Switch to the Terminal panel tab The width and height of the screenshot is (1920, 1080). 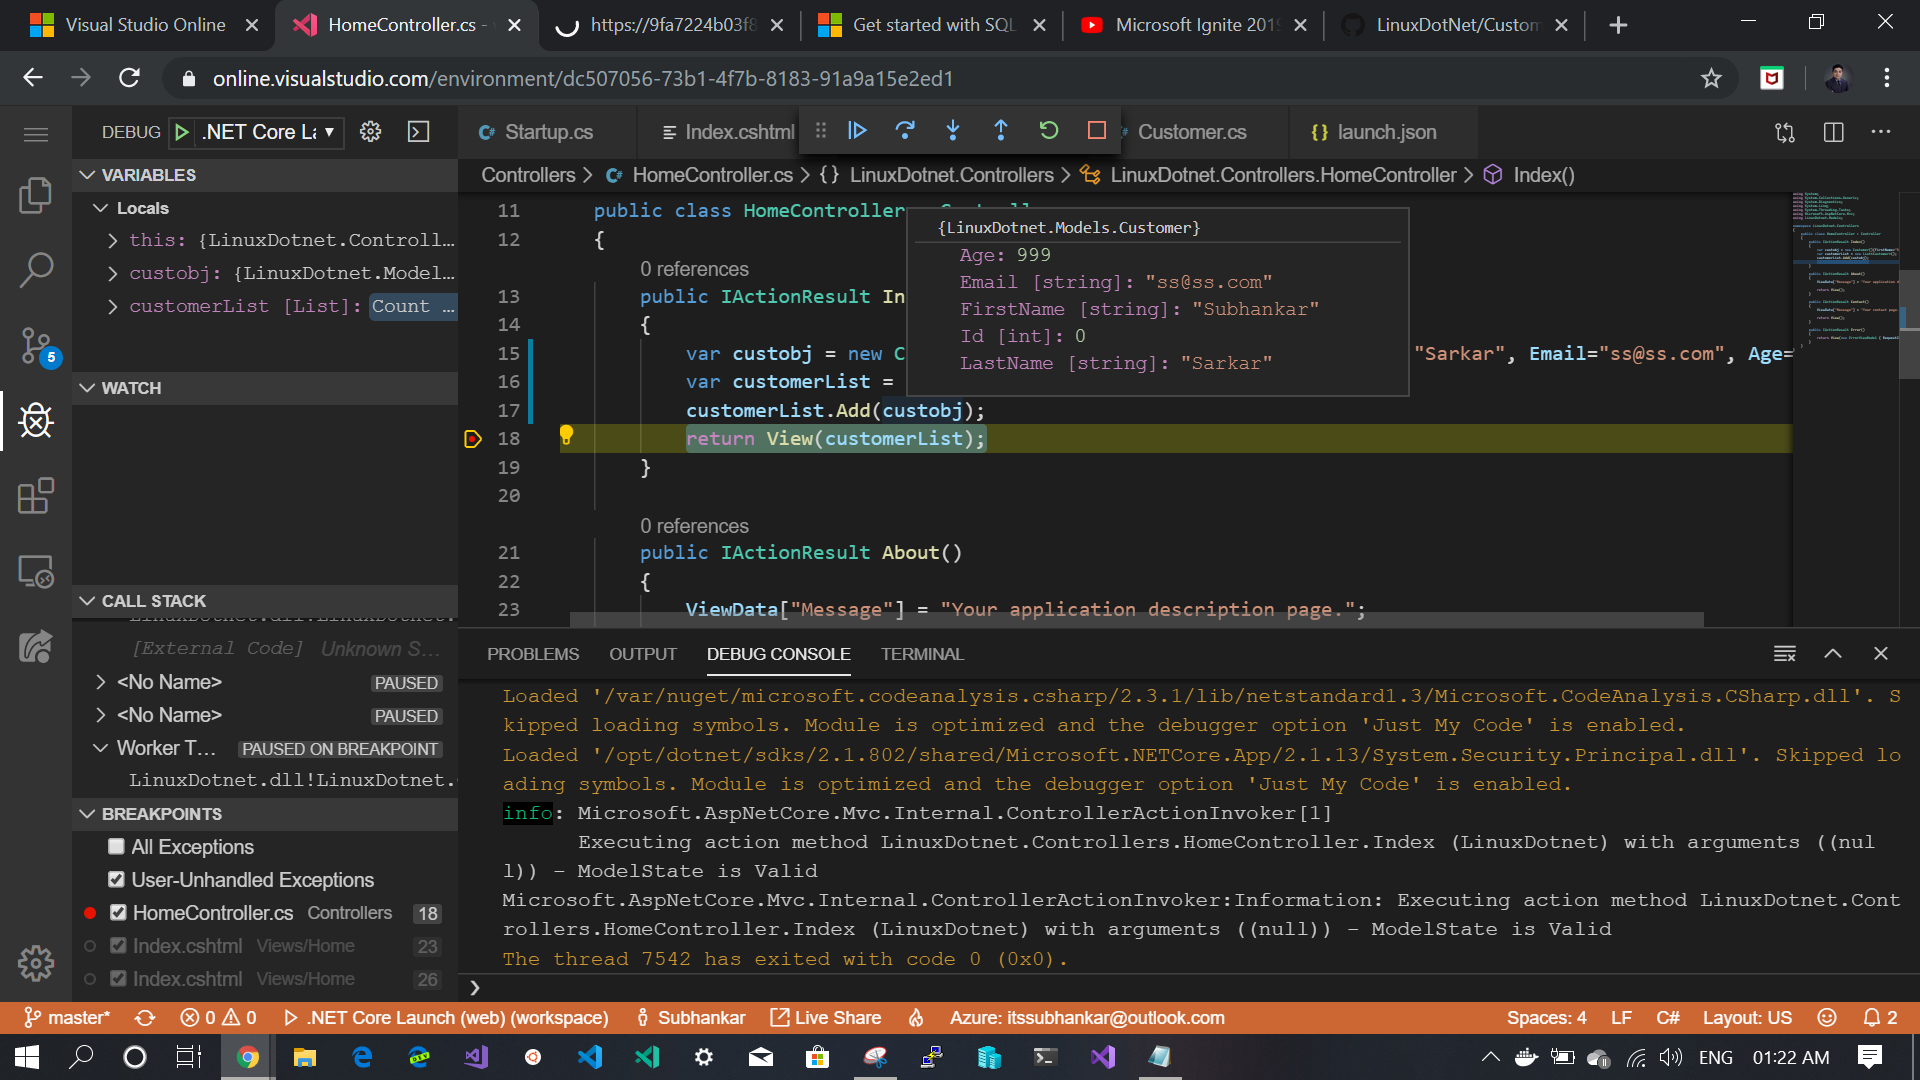pos(921,654)
